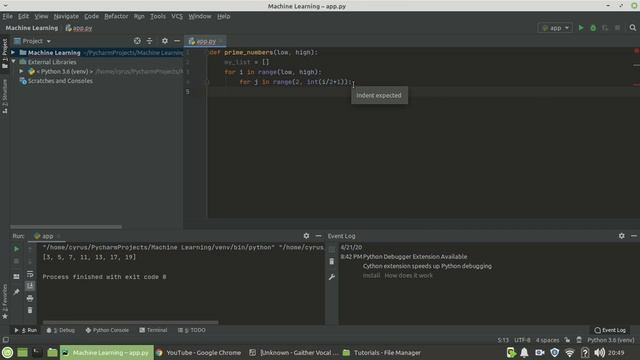Open the Favorites side tab
The image size is (640, 360).
pyautogui.click(x=4, y=302)
